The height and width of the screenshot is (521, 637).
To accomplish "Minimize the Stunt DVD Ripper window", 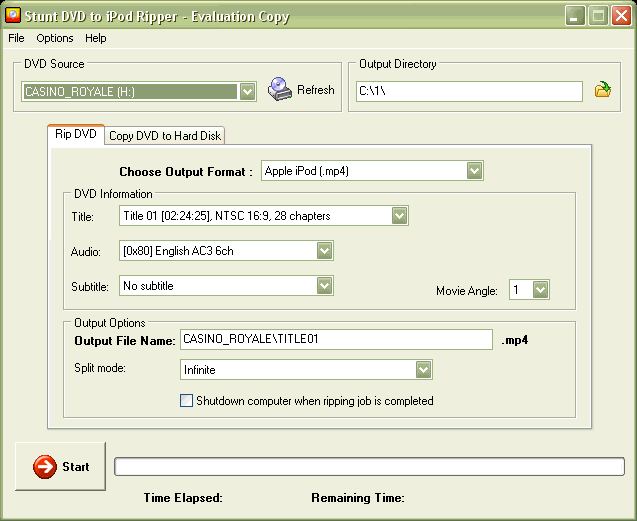I will (x=574, y=16).
